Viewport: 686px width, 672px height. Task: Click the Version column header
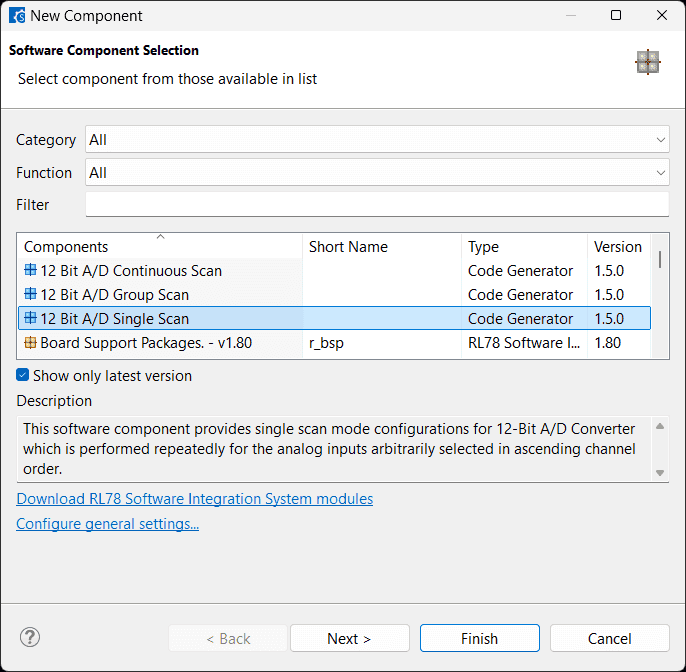coord(618,247)
